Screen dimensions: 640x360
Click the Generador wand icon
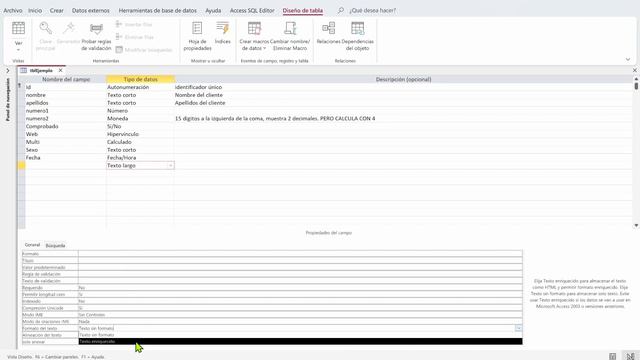click(x=69, y=28)
